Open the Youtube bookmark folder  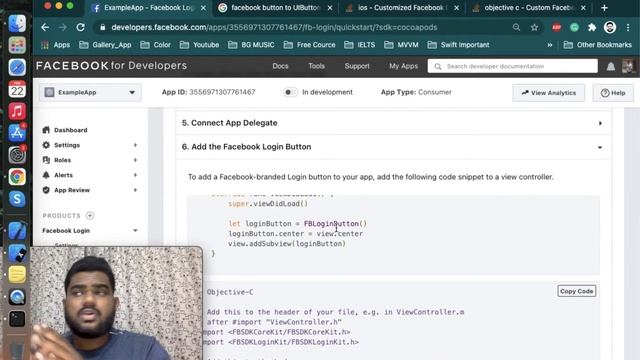tap(200, 45)
